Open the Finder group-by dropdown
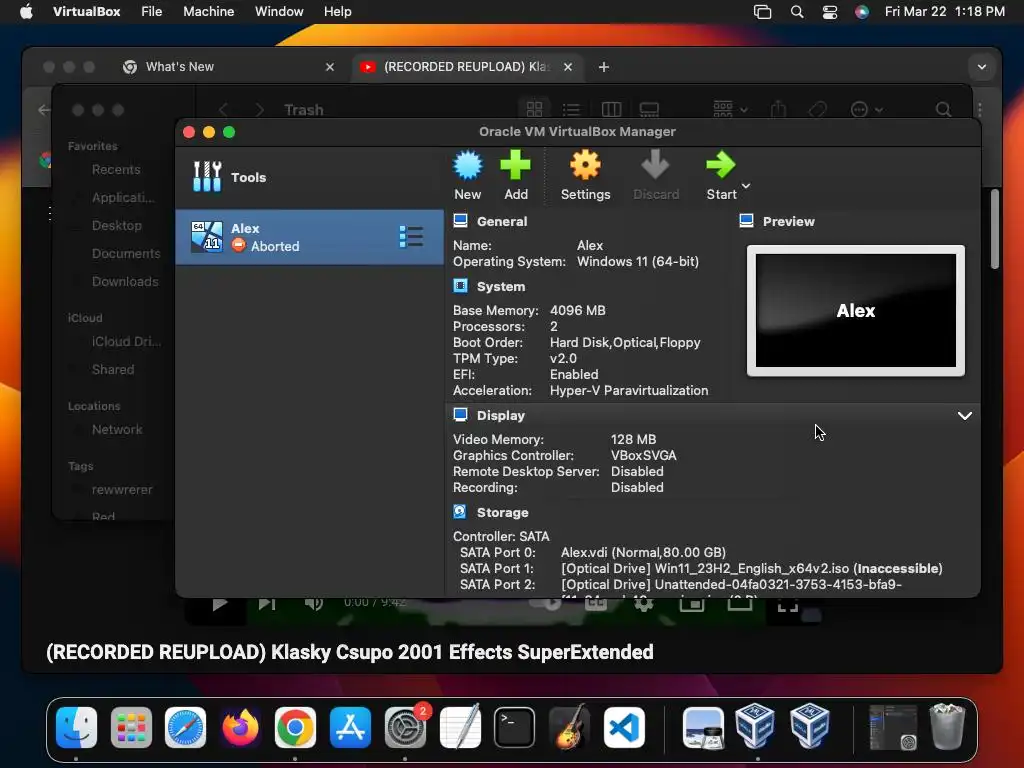The height and width of the screenshot is (768, 1024). click(729, 109)
